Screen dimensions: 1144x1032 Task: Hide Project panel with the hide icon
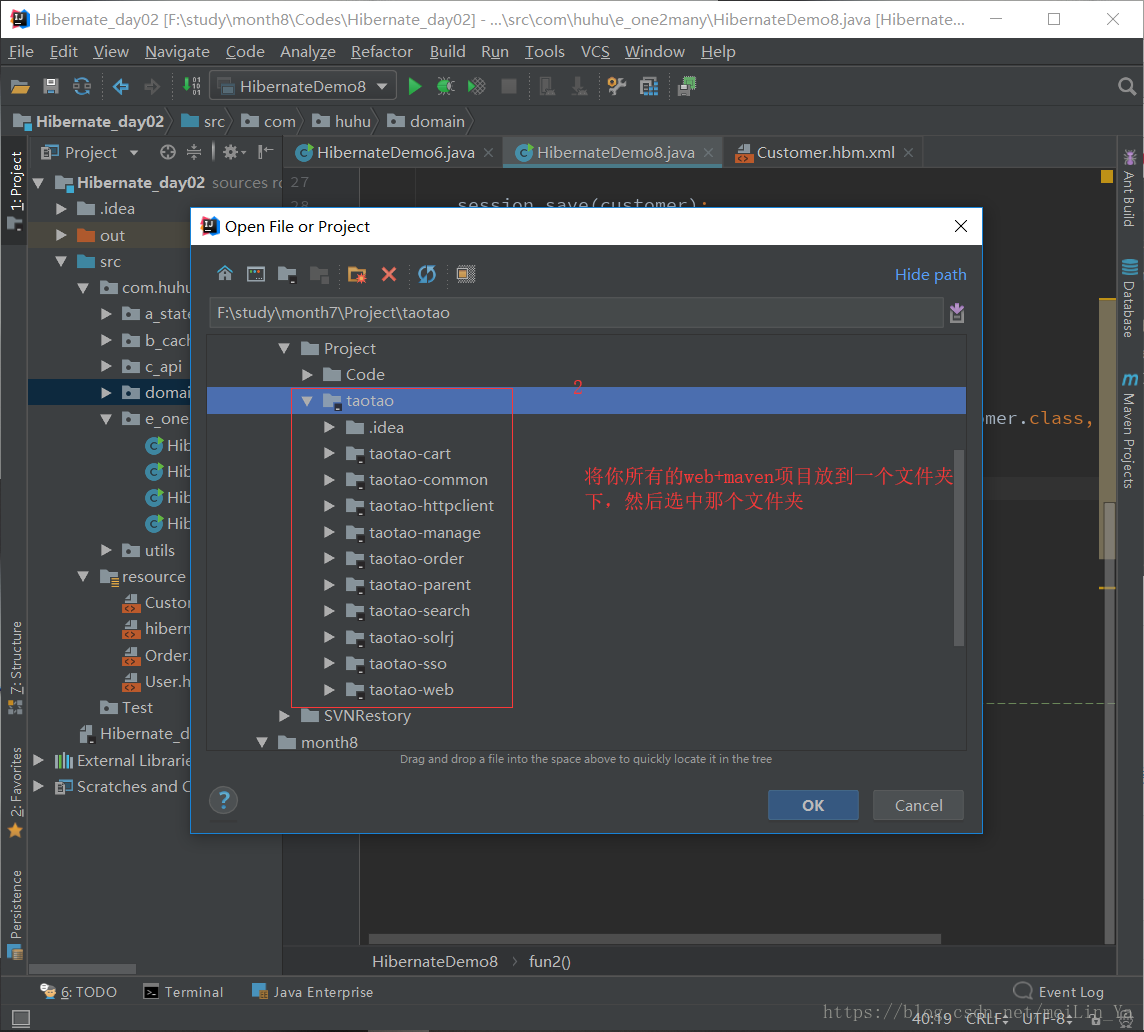[x=266, y=152]
